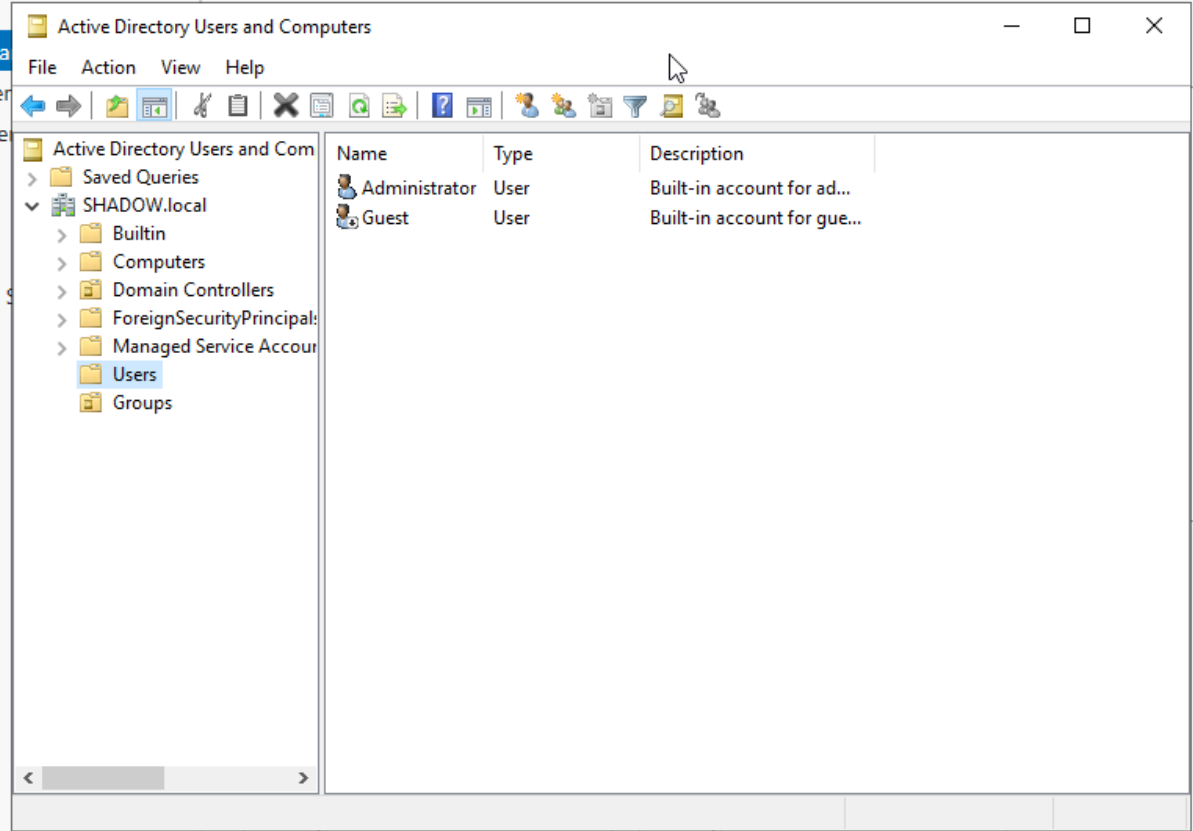Open the View menu

click(180, 68)
